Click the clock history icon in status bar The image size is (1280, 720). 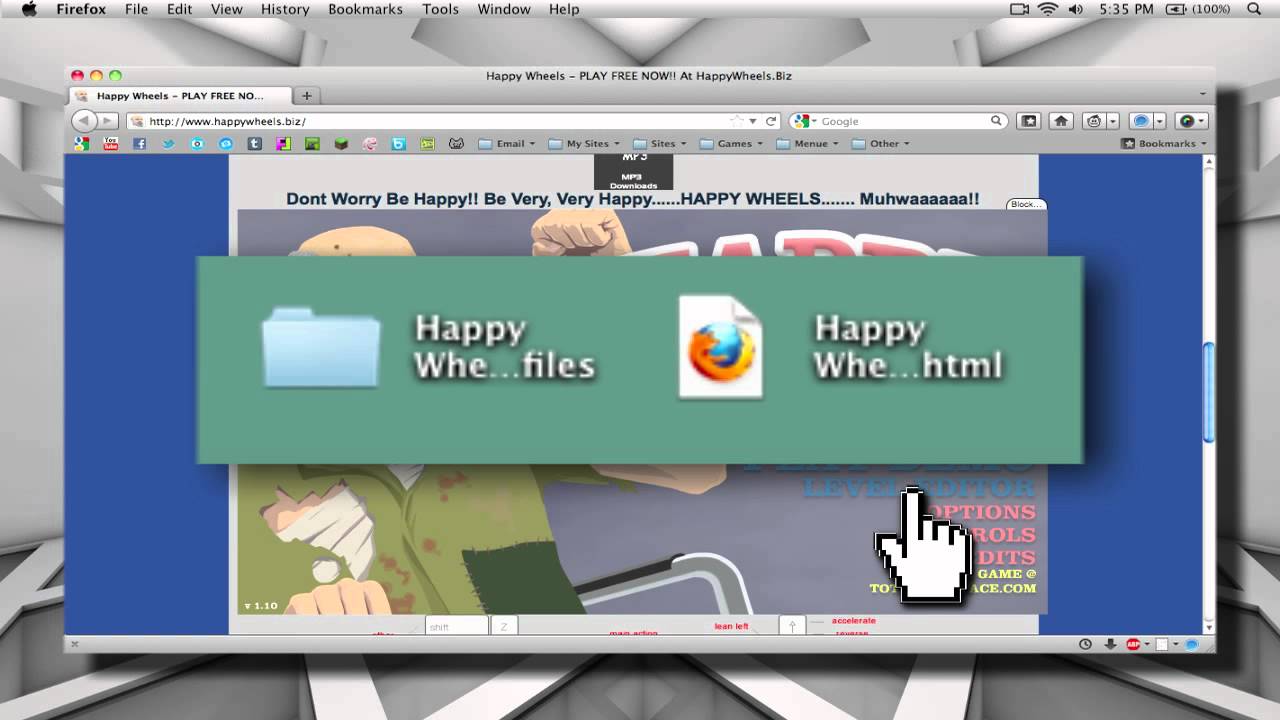pyautogui.click(x=1085, y=644)
